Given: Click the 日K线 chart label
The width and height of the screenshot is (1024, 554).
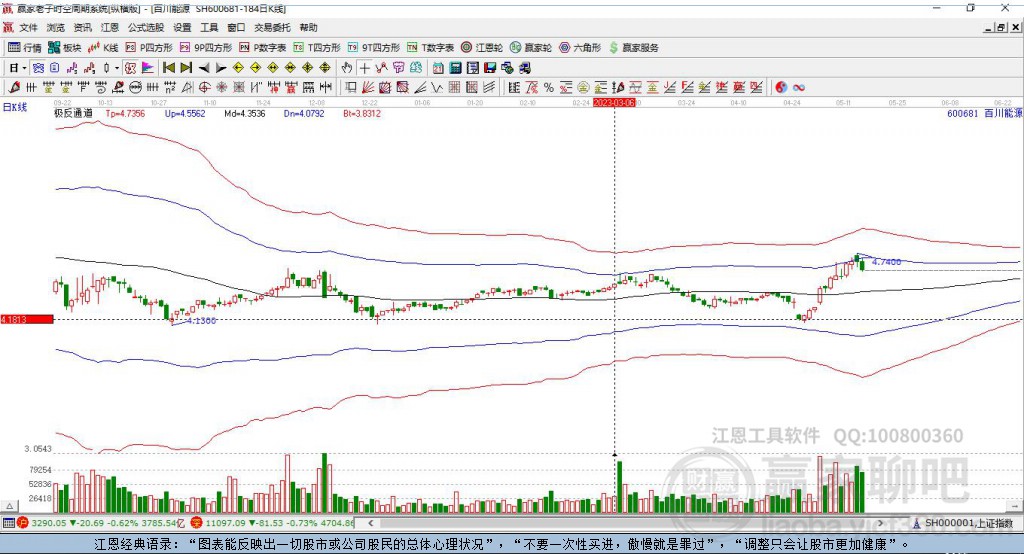Looking at the screenshot, I should 15,107.
